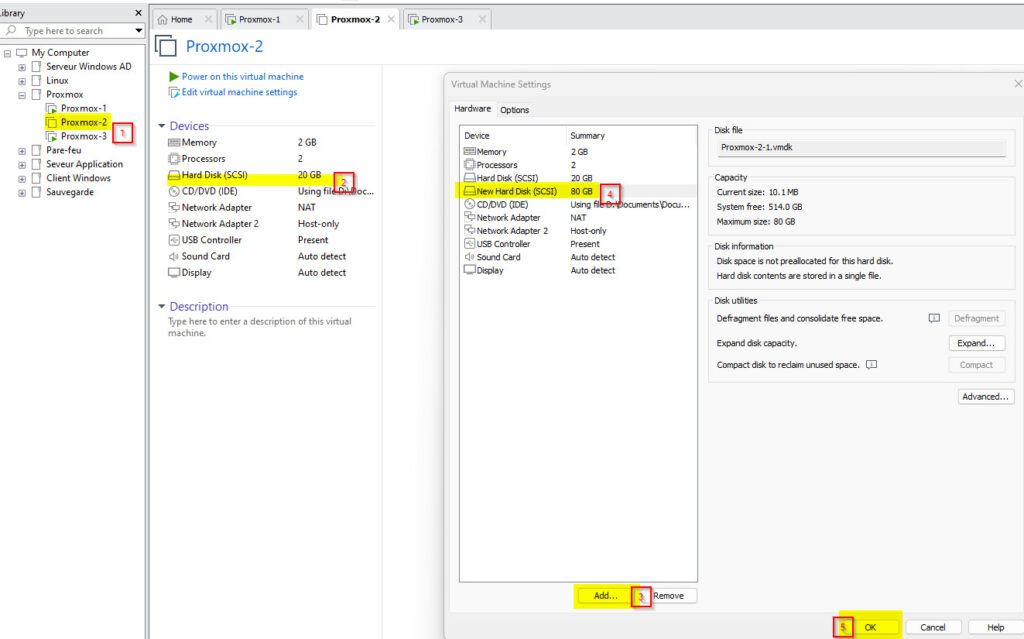This screenshot has height=639, width=1024.
Task: Collapse the Proxmox folder node
Action: pyautogui.click(x=22, y=95)
